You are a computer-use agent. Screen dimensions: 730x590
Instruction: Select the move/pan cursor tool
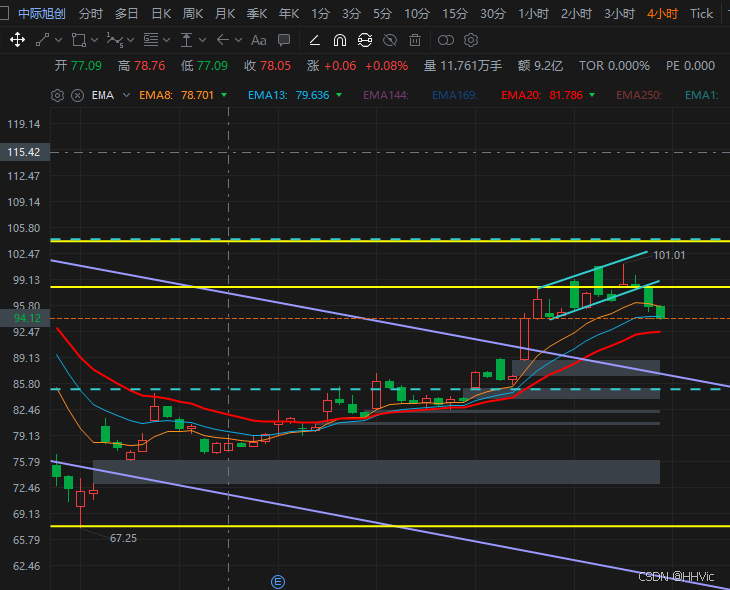click(18, 40)
